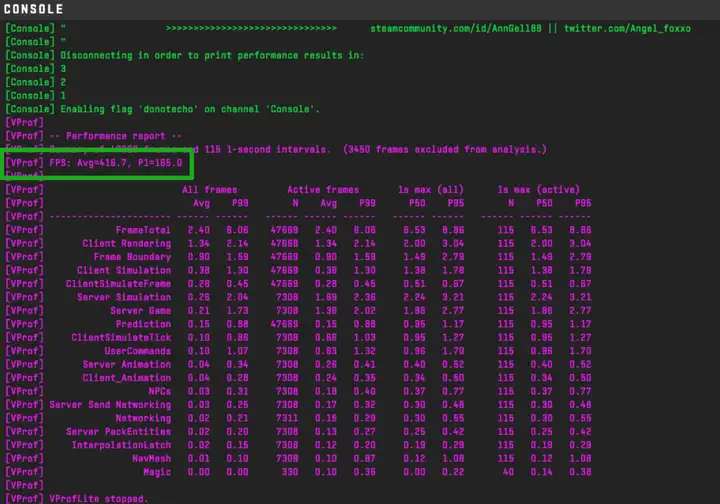Select the Server Animation row label
Image resolution: width=720 pixels, height=504 pixels.
click(127, 364)
